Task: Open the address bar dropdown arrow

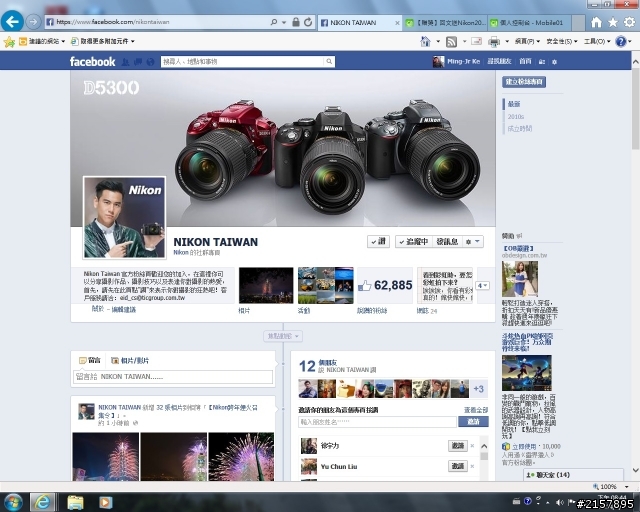Action: pos(284,22)
